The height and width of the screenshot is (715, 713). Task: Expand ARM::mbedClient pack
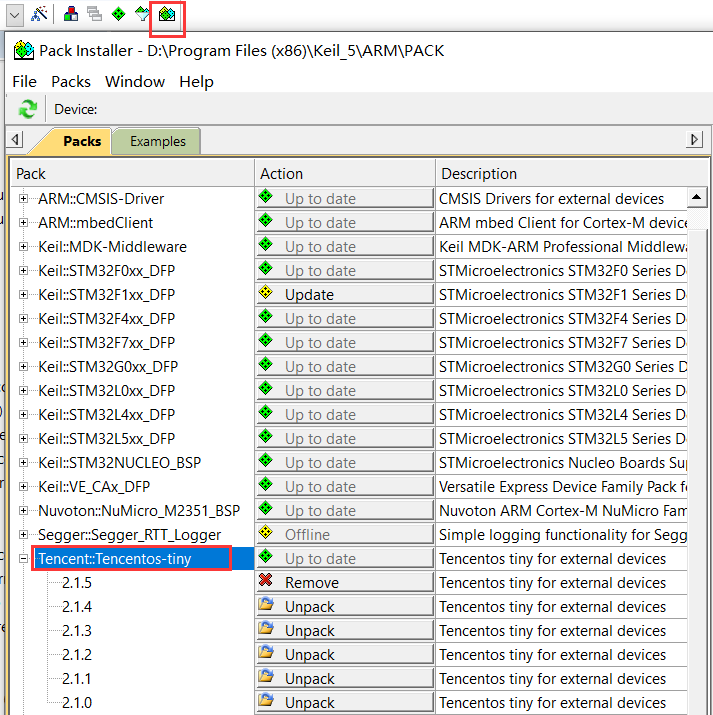coord(23,223)
